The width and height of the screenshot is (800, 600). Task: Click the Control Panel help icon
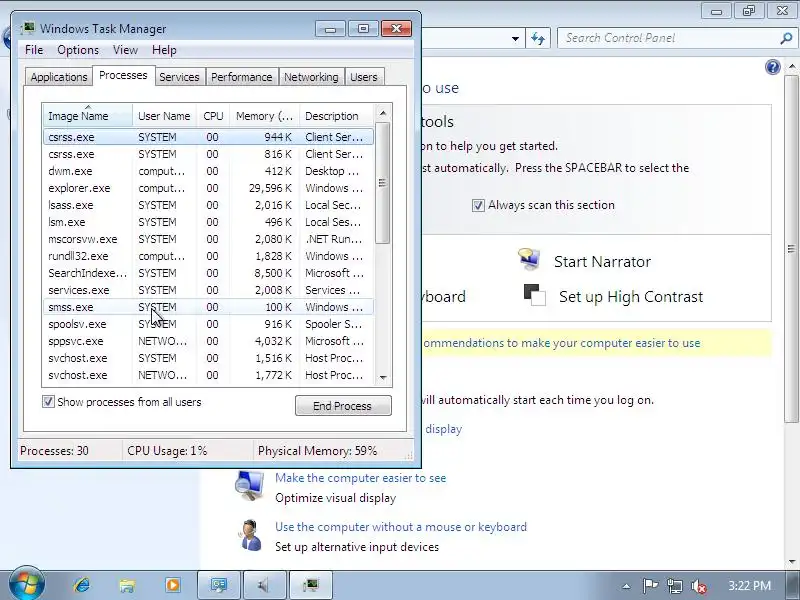pos(772,67)
